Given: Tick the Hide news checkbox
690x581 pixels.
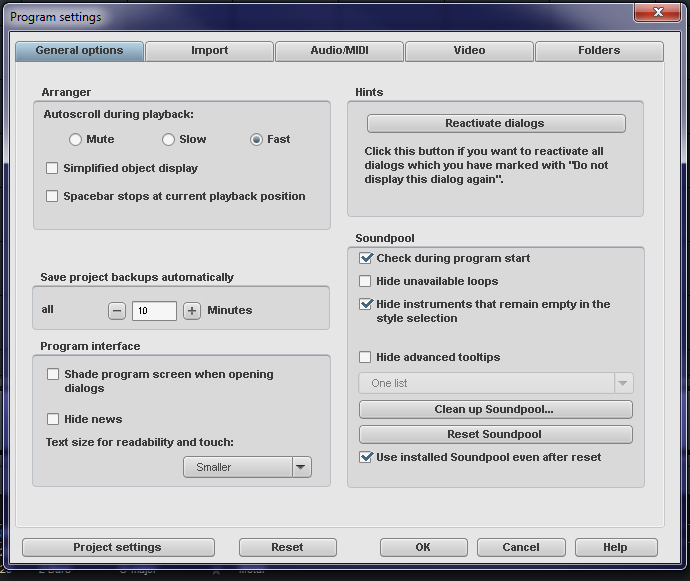Looking at the screenshot, I should [x=53, y=419].
